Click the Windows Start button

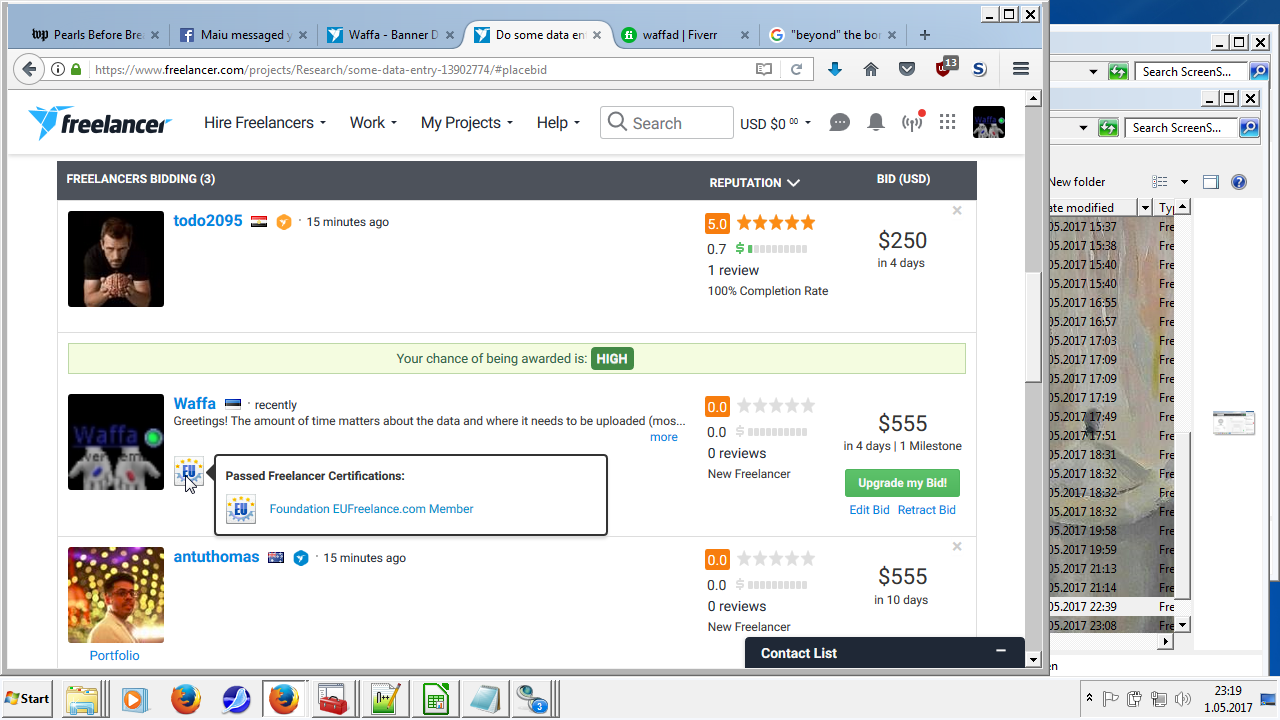(x=28, y=698)
